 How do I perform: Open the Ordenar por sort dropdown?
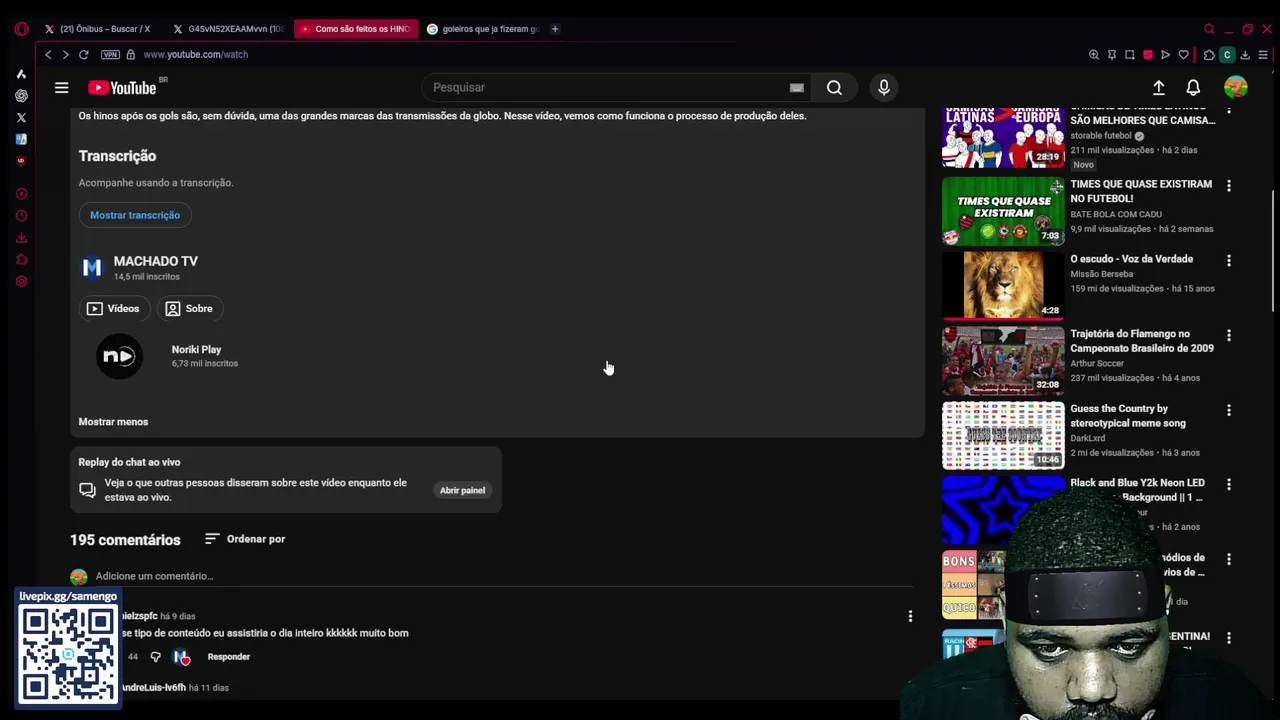pos(245,539)
